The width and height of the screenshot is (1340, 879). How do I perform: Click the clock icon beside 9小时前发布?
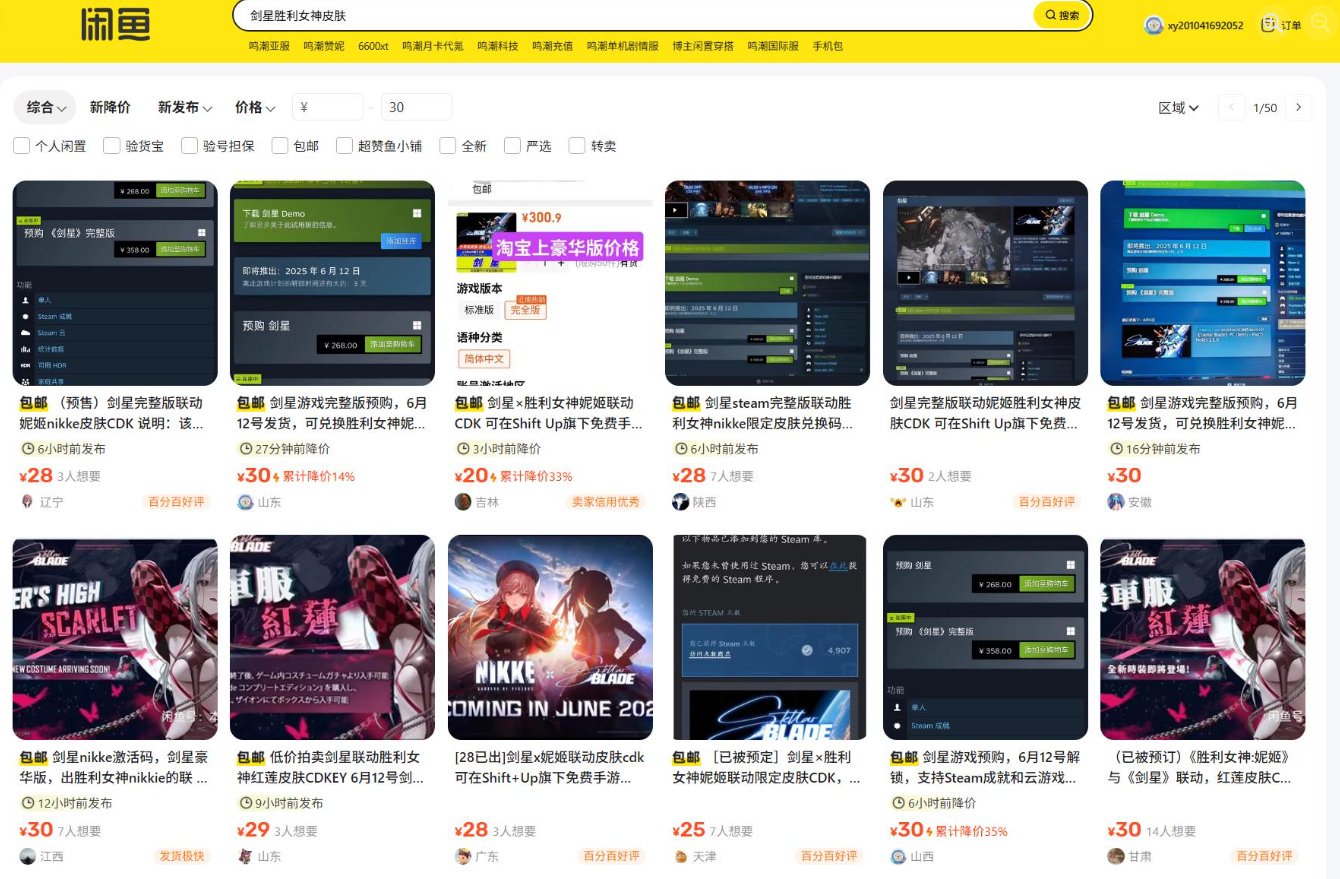tap(245, 803)
